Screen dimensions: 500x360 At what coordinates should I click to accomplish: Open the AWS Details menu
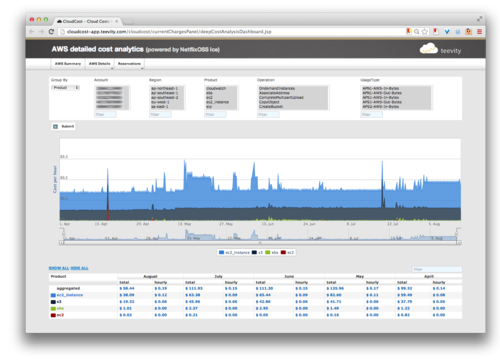(x=99, y=64)
